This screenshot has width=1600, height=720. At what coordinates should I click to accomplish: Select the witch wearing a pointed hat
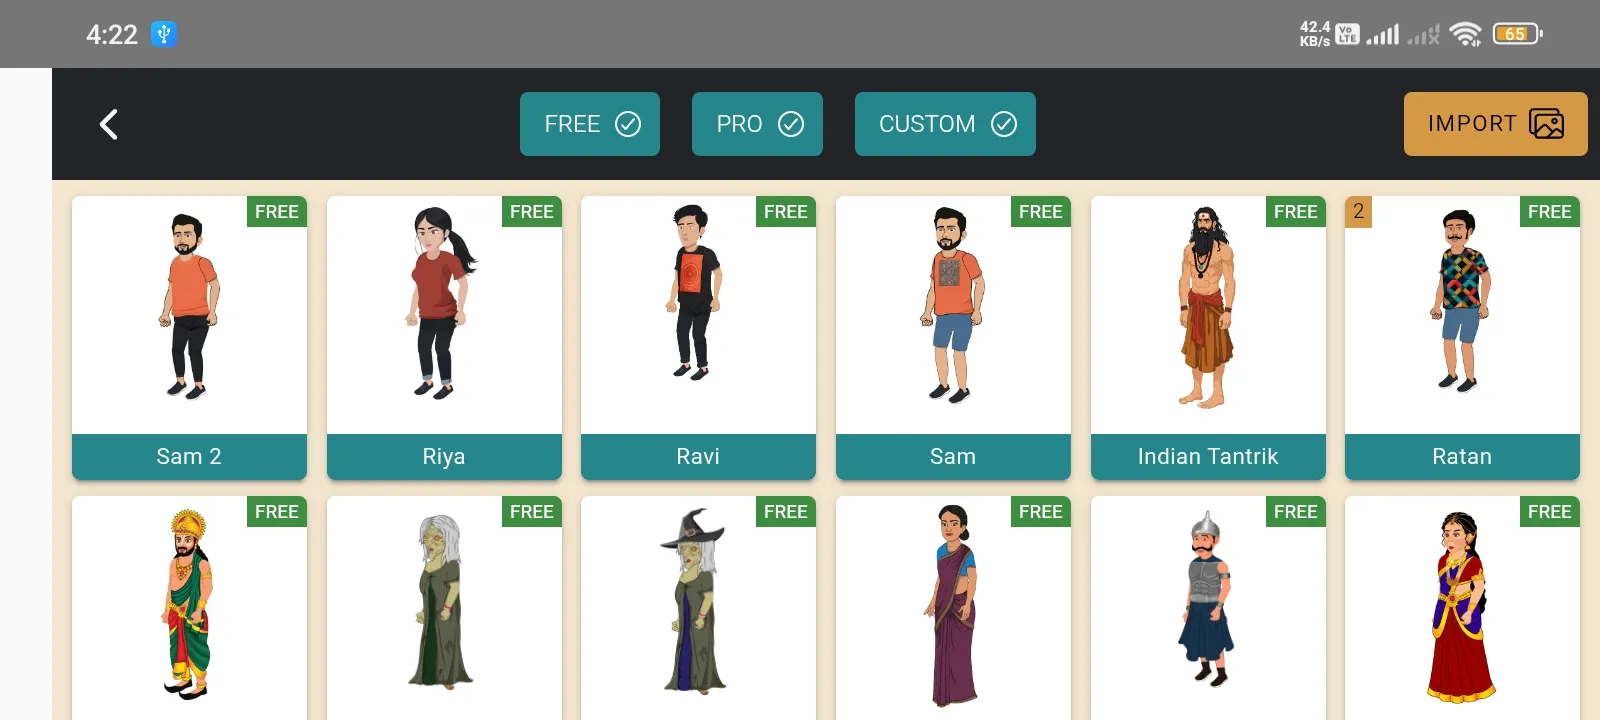(698, 608)
